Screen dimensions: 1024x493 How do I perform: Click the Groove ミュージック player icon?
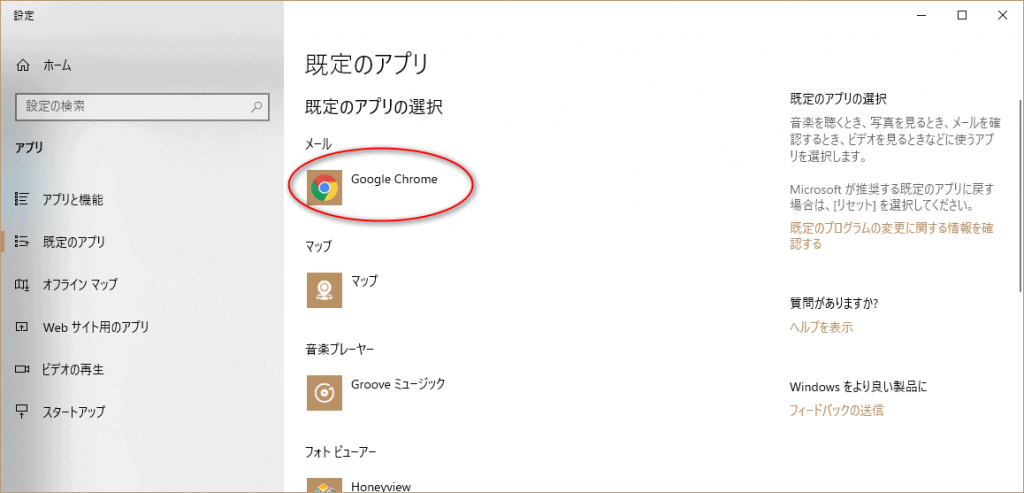coord(323,392)
